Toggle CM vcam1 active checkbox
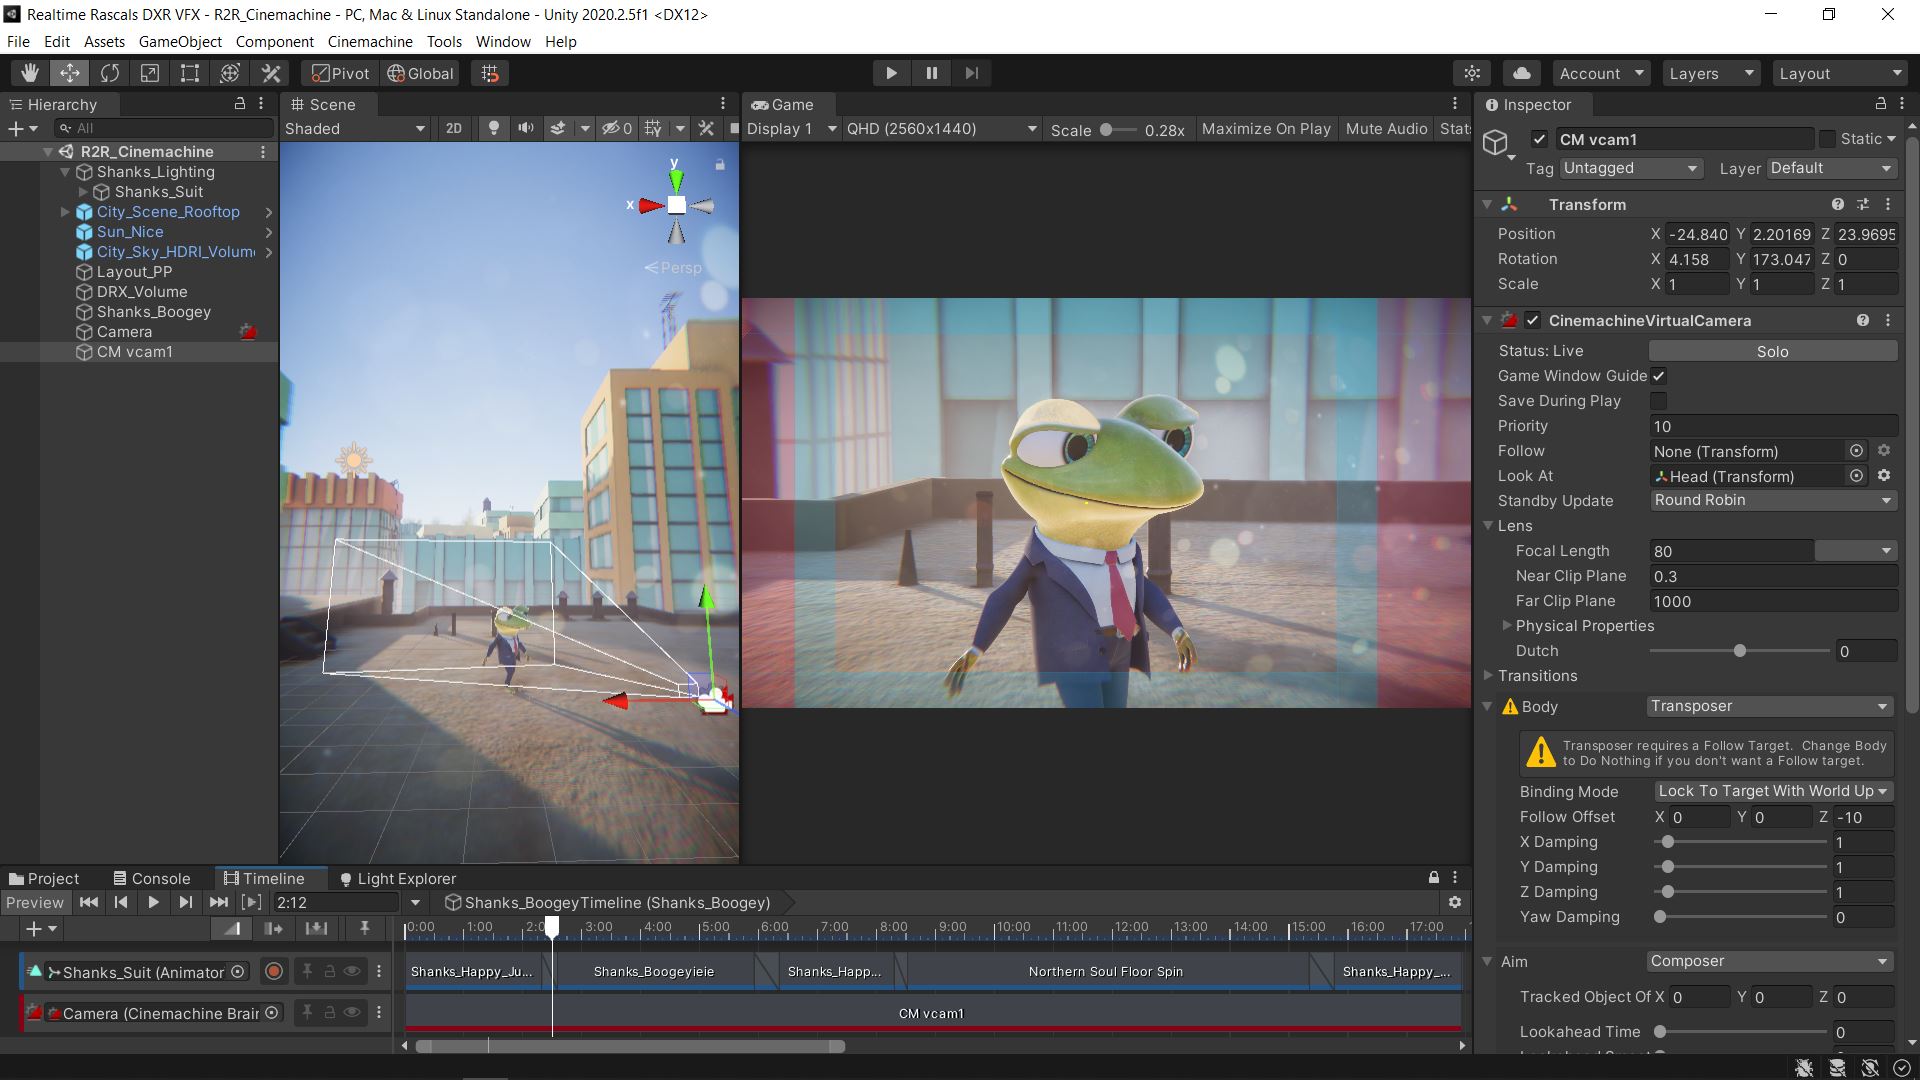Viewport: 1920px width, 1080px height. 1539,139
